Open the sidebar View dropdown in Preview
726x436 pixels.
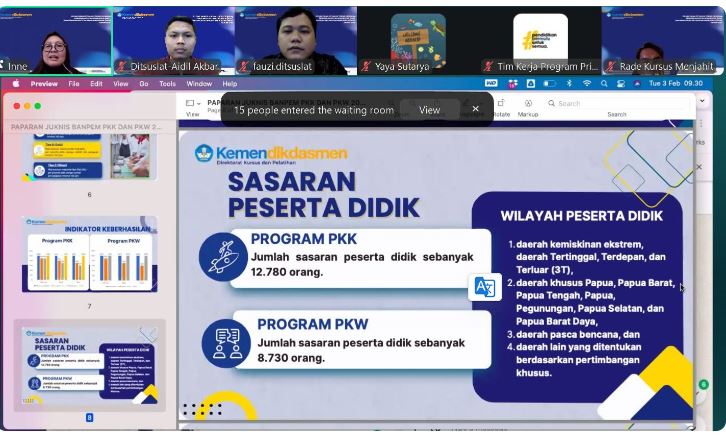coord(193,108)
